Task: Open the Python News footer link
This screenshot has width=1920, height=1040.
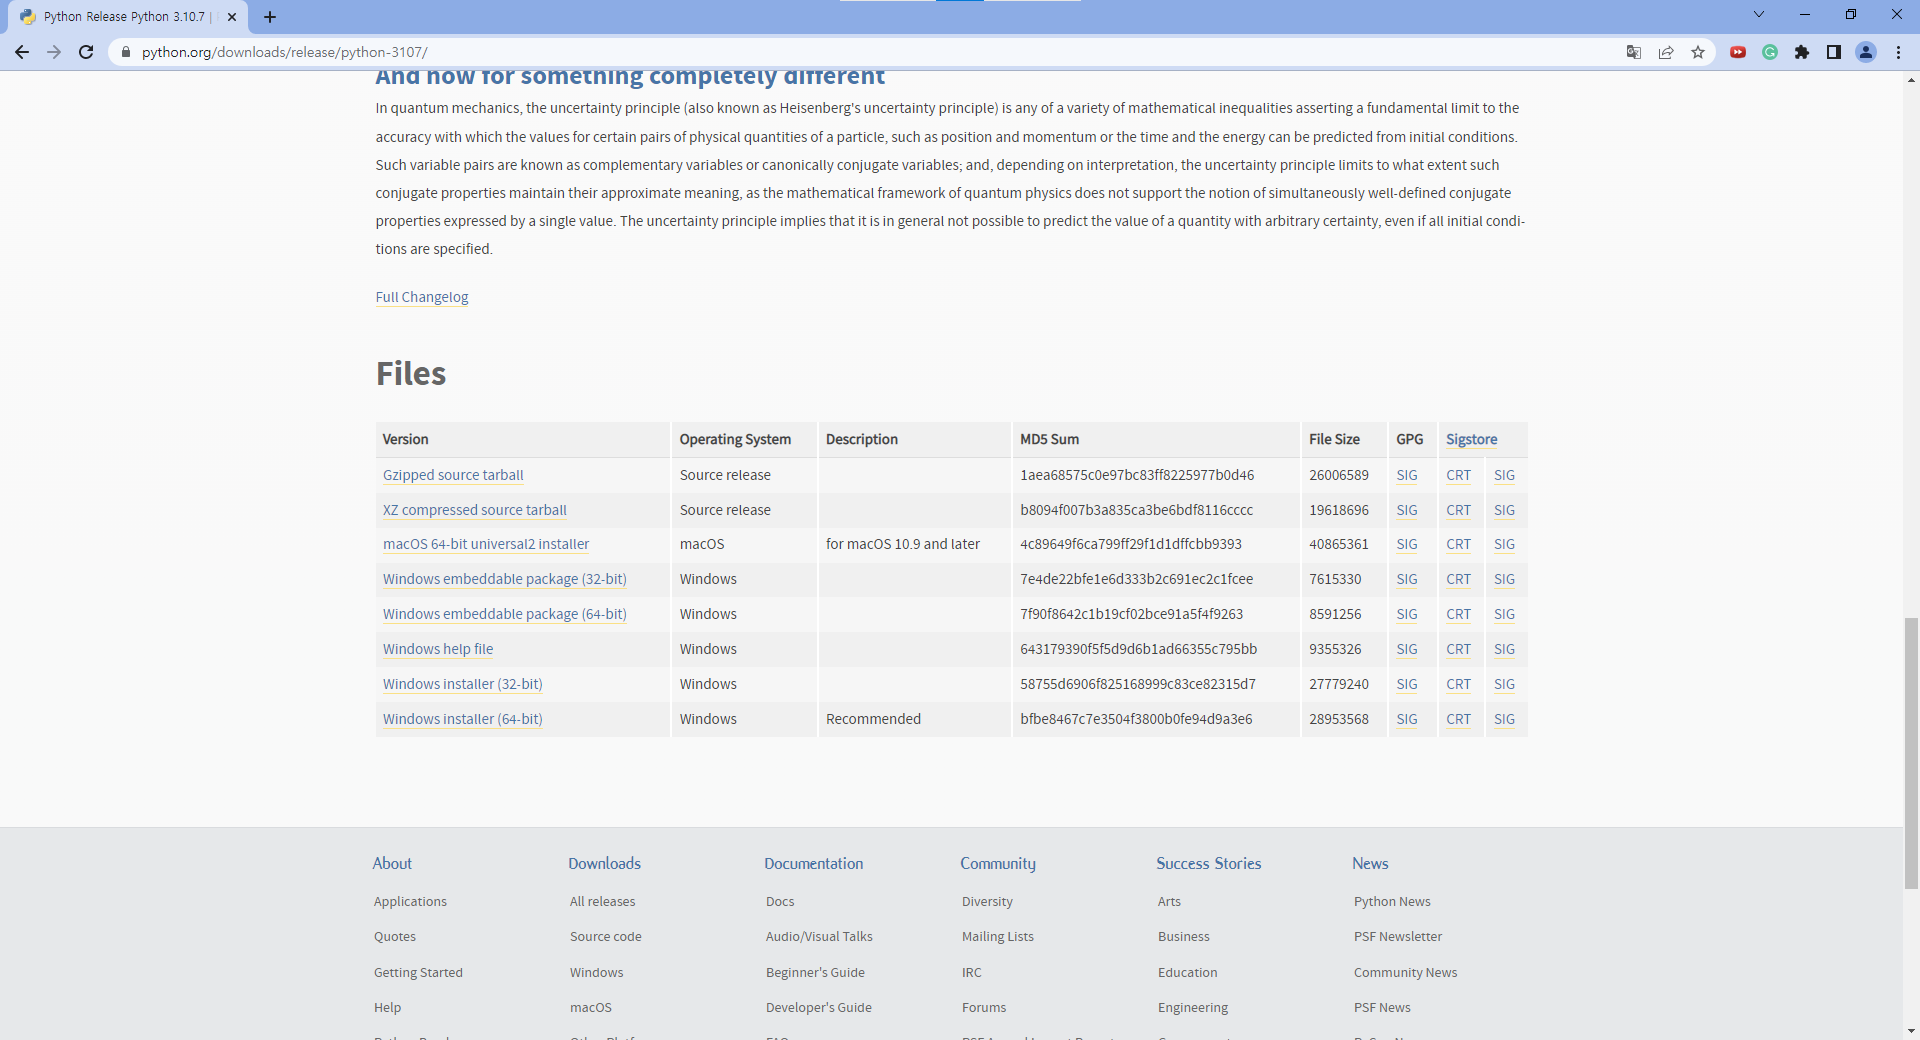Action: tap(1392, 901)
